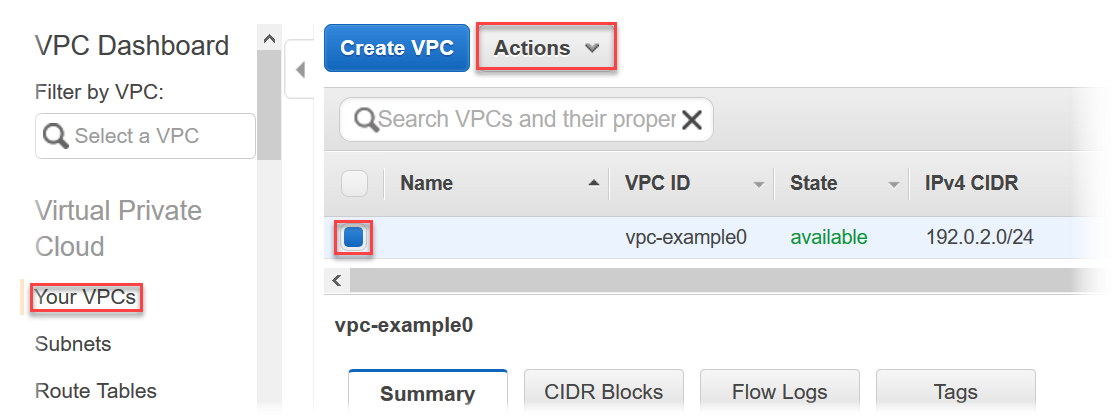This screenshot has width=1115, height=418.
Task: Click the horizontal scrollbar left arrow
Action: (337, 281)
